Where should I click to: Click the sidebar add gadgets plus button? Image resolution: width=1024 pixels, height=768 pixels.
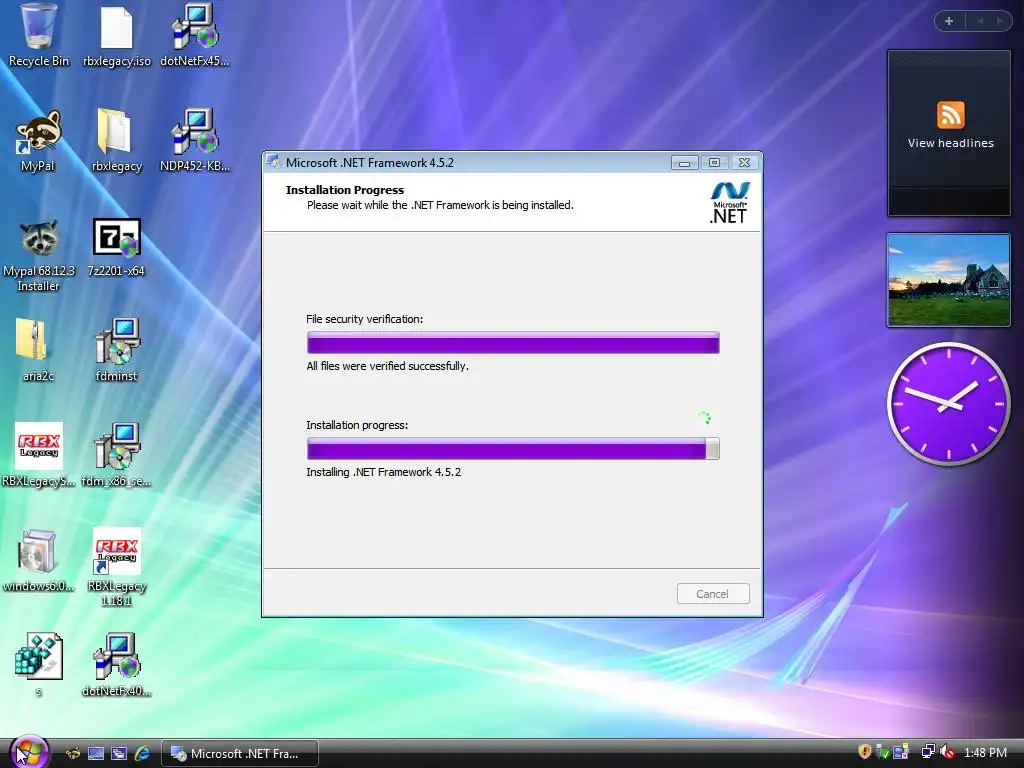[949, 21]
